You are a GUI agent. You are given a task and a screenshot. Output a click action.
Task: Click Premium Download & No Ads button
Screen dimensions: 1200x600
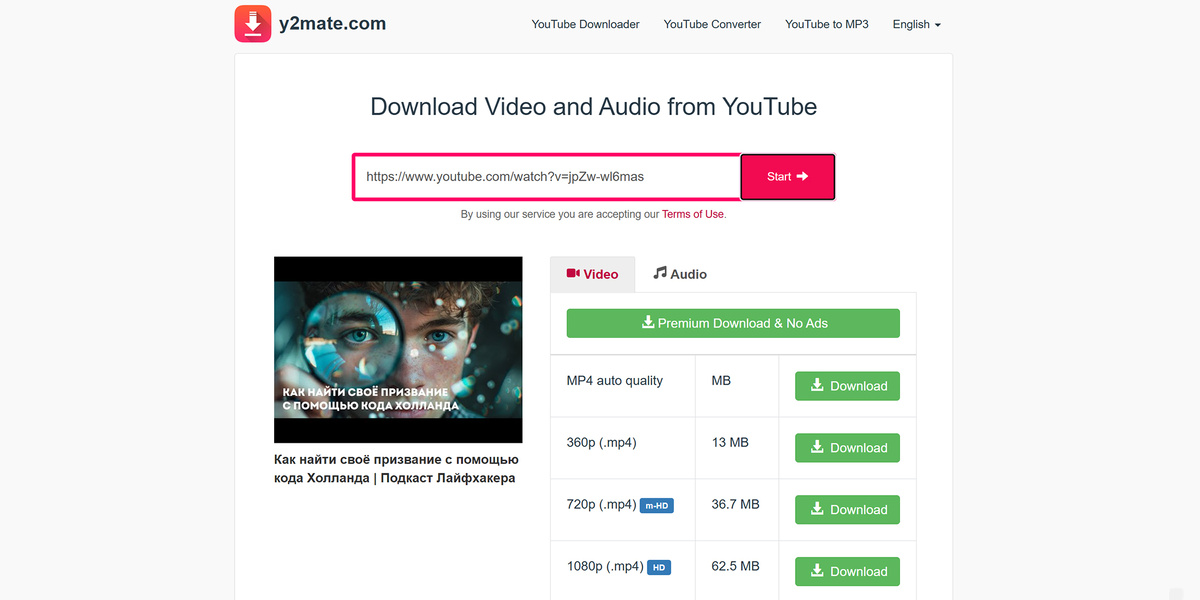733,323
